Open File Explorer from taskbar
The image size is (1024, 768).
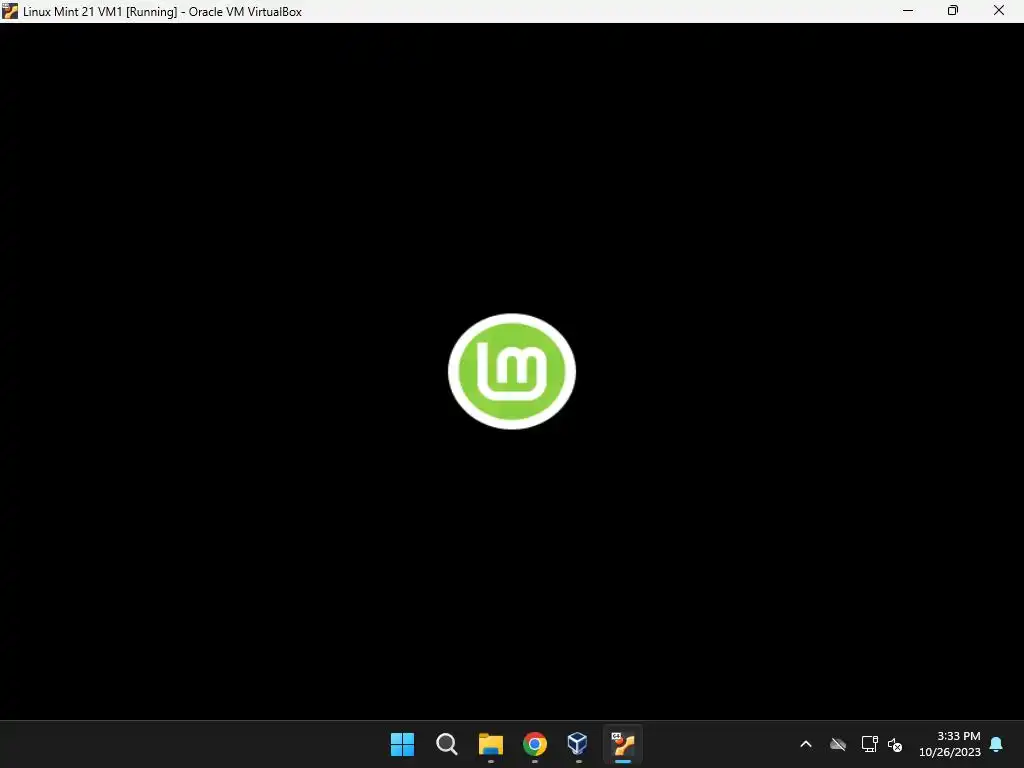tap(490, 744)
